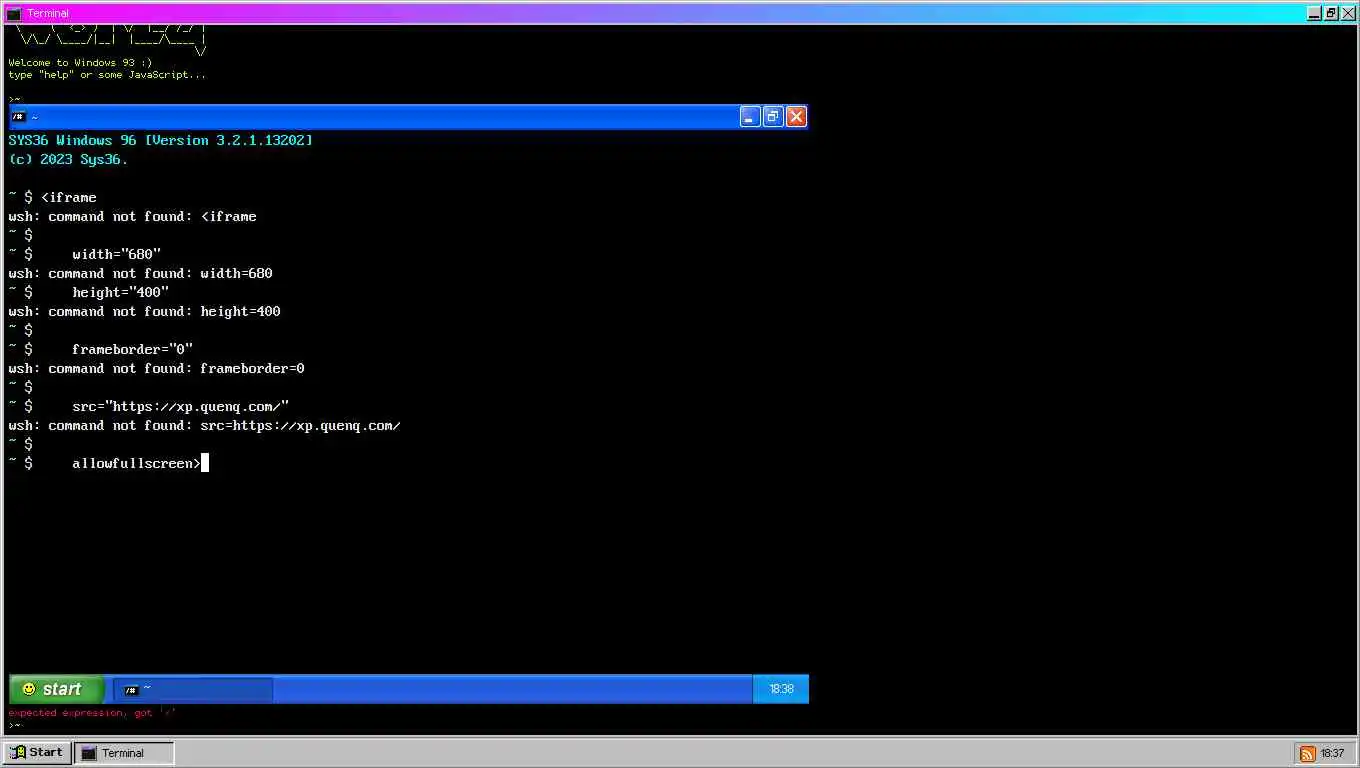The image size is (1360, 768).
Task: Click the 'type "help" or some JavaScript...' line
Action: (x=107, y=74)
